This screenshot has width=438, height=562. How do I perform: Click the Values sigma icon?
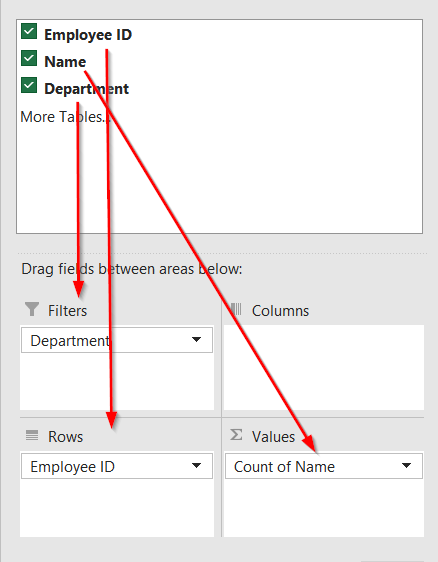point(236,435)
